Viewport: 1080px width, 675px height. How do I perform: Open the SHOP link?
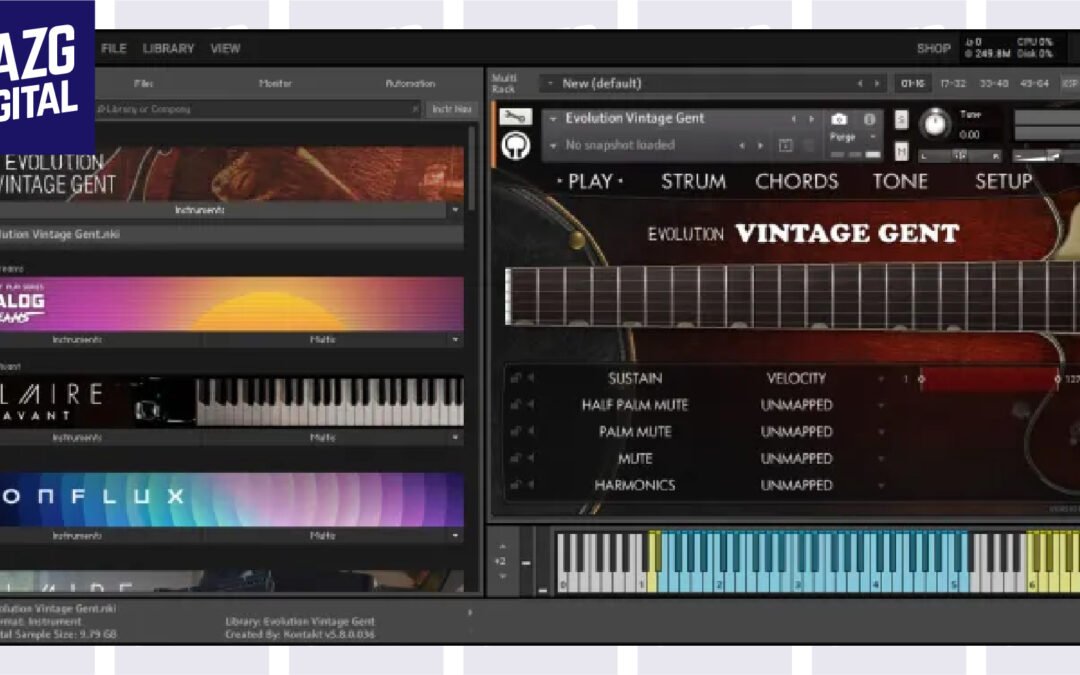[933, 48]
